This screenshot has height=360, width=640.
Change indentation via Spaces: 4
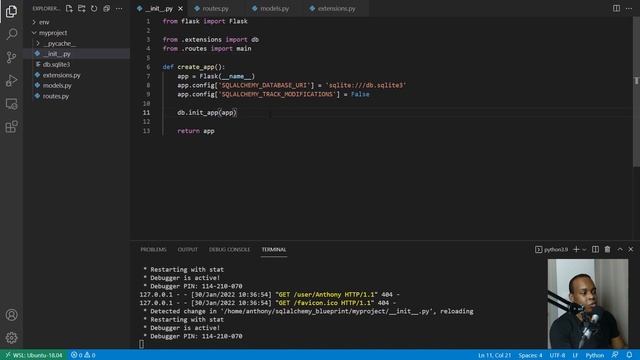[x=530, y=355]
